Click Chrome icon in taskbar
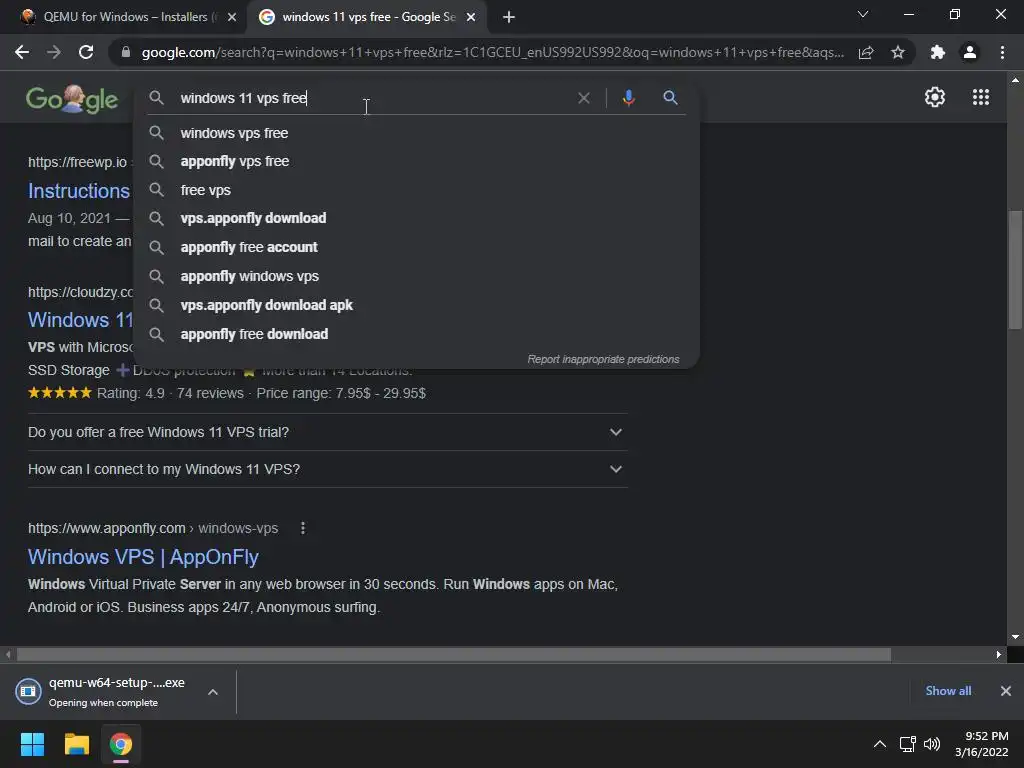 click(x=121, y=744)
